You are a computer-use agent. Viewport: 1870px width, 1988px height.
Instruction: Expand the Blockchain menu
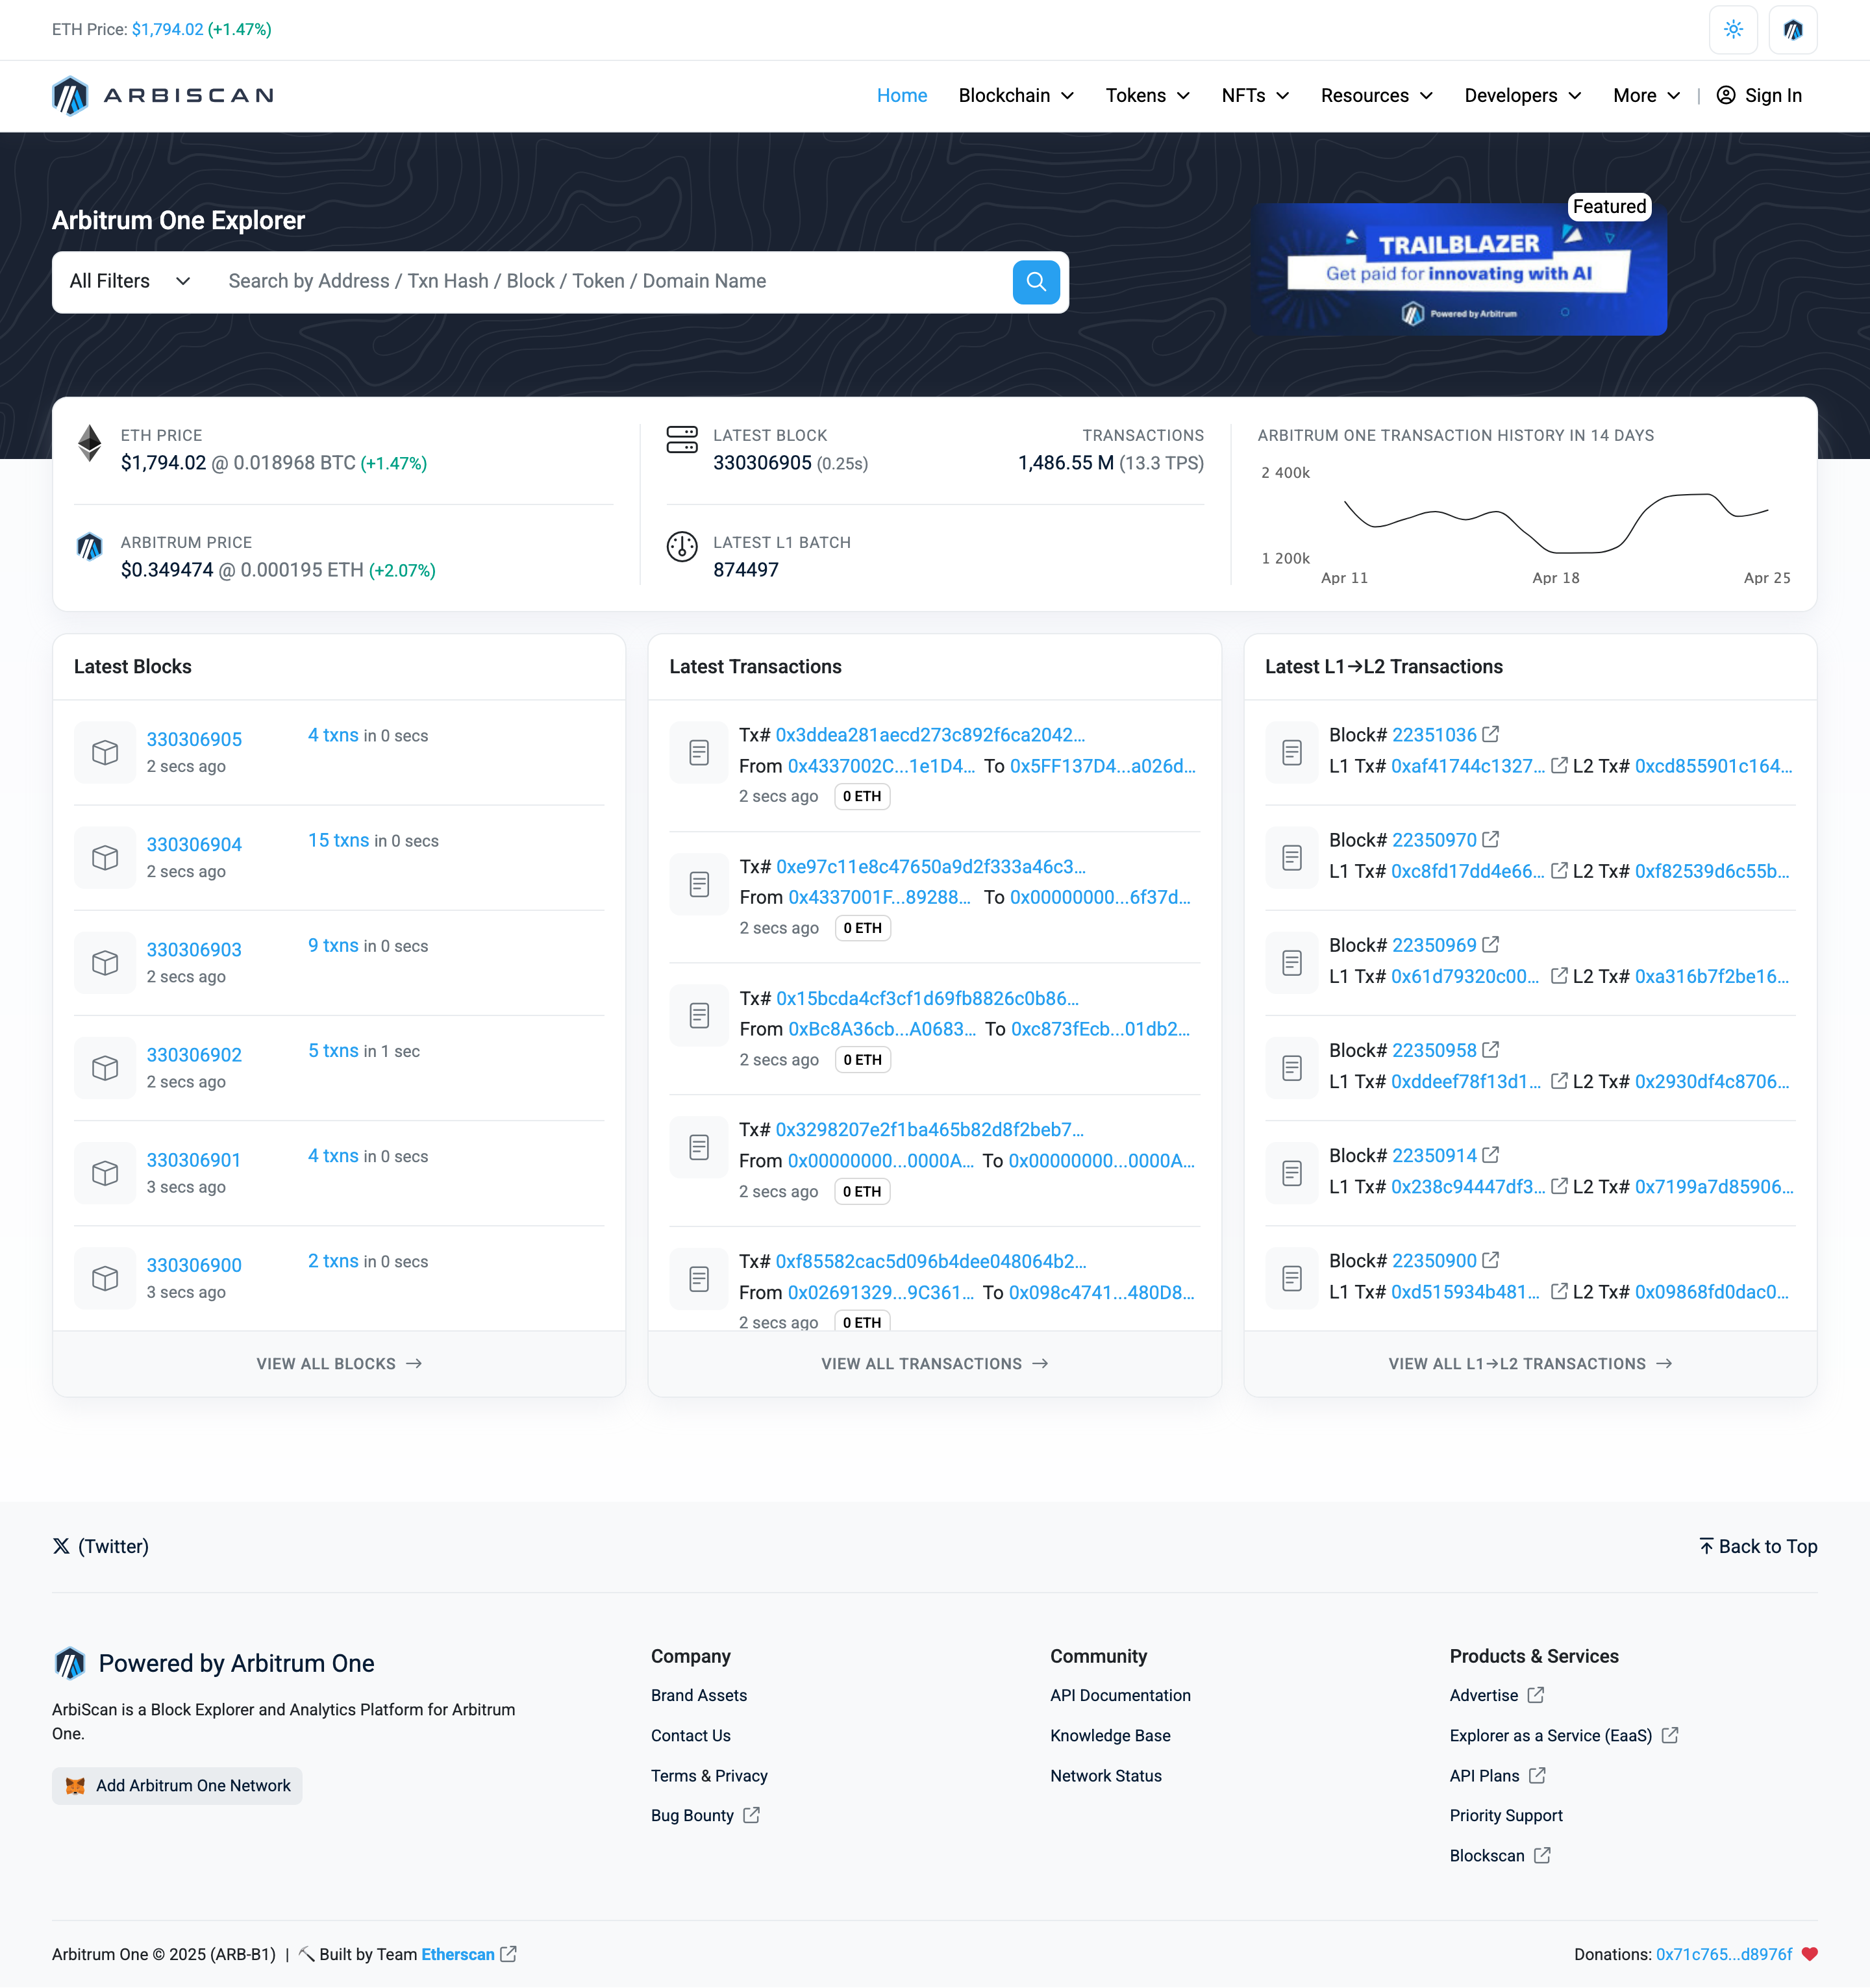tap(1016, 96)
